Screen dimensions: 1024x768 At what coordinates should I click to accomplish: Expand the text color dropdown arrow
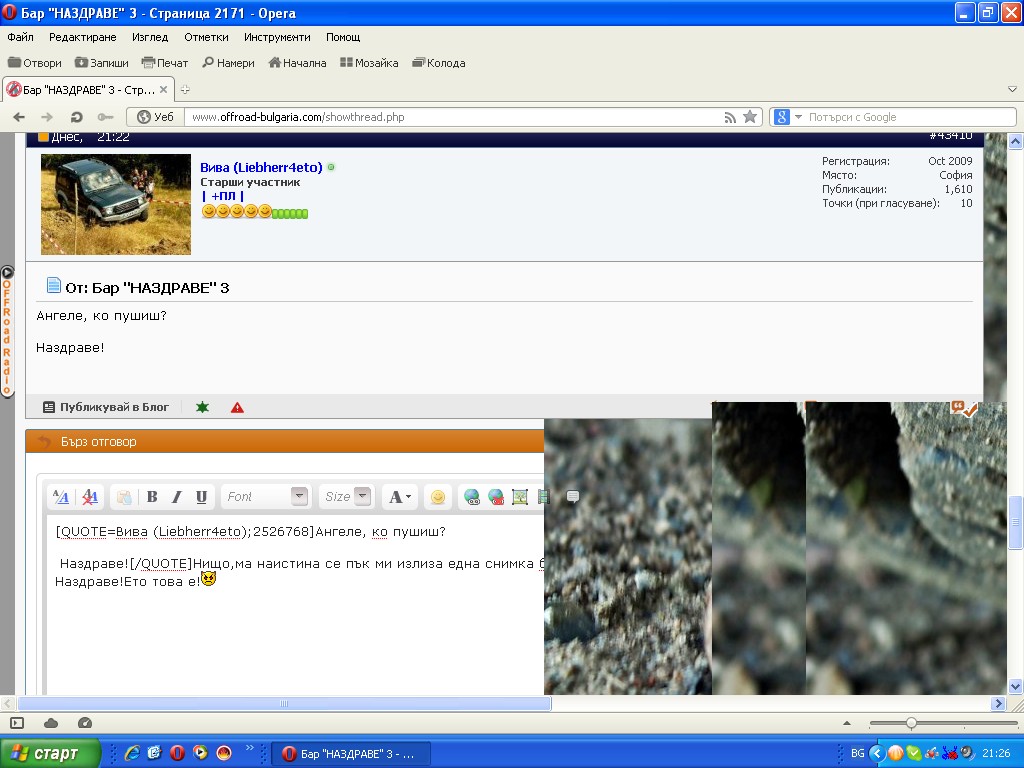[409, 497]
